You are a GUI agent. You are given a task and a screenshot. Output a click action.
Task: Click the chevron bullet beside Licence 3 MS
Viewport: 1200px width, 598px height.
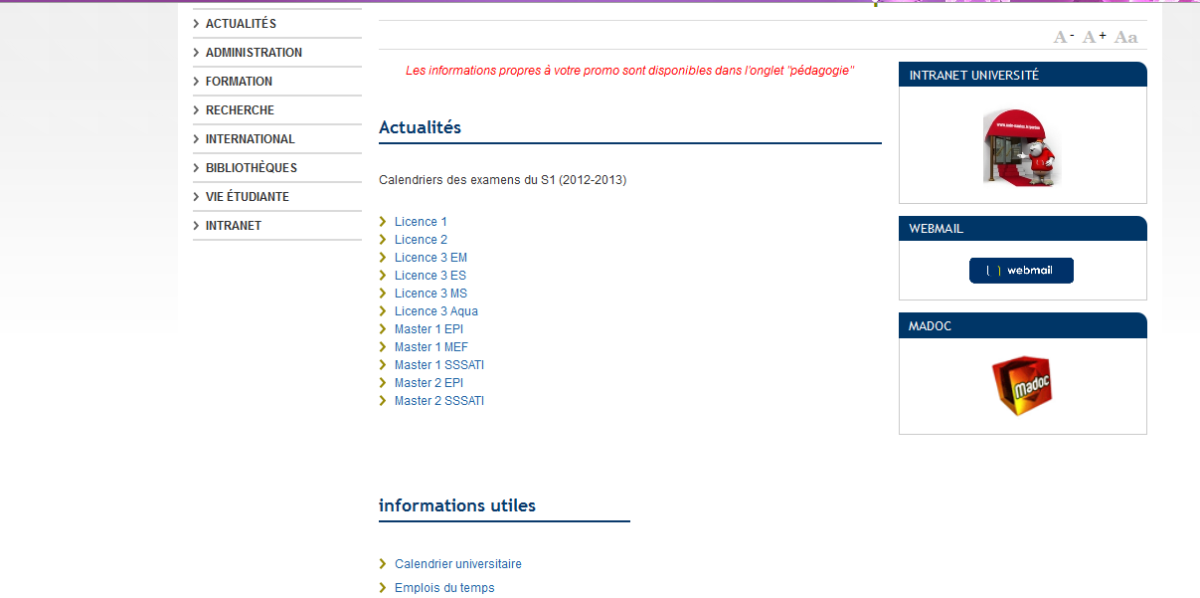point(383,294)
